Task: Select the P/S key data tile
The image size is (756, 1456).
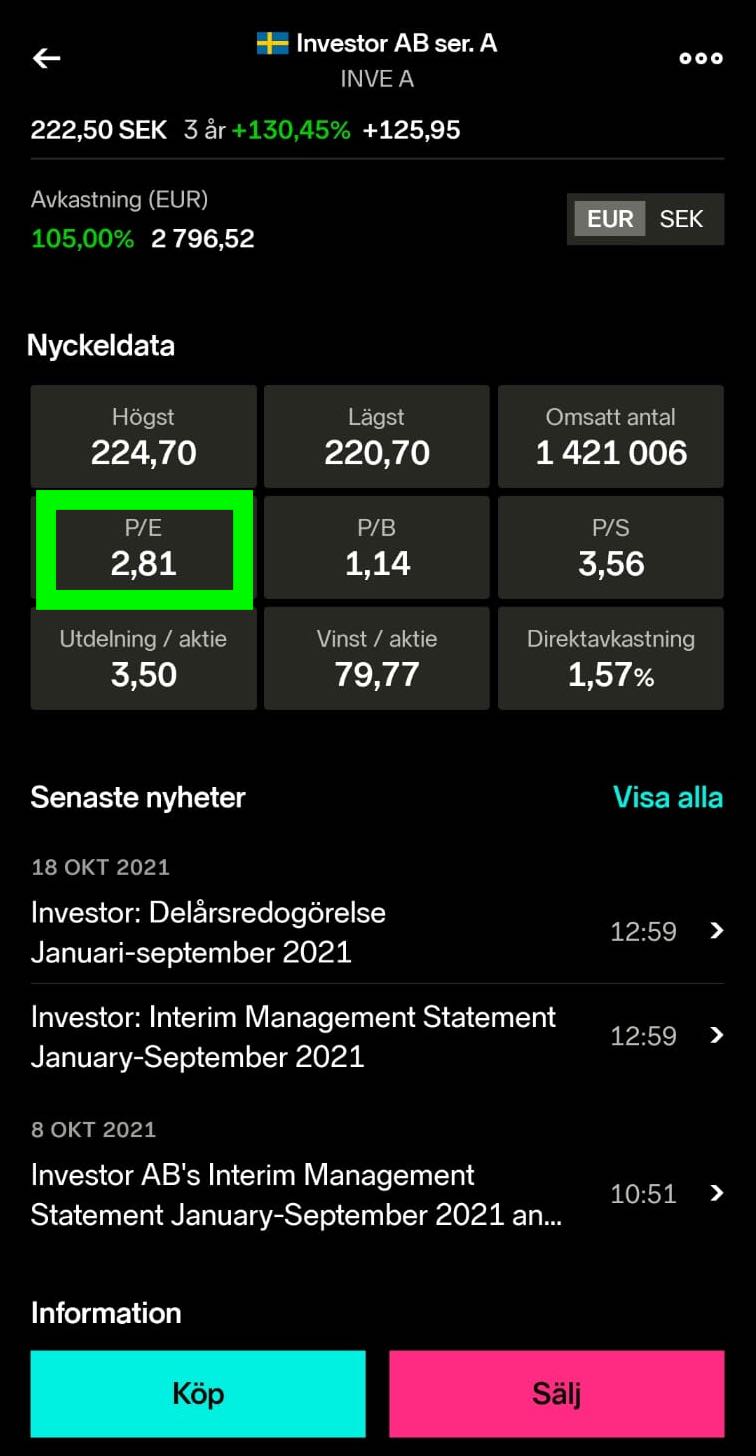Action: (x=610, y=548)
